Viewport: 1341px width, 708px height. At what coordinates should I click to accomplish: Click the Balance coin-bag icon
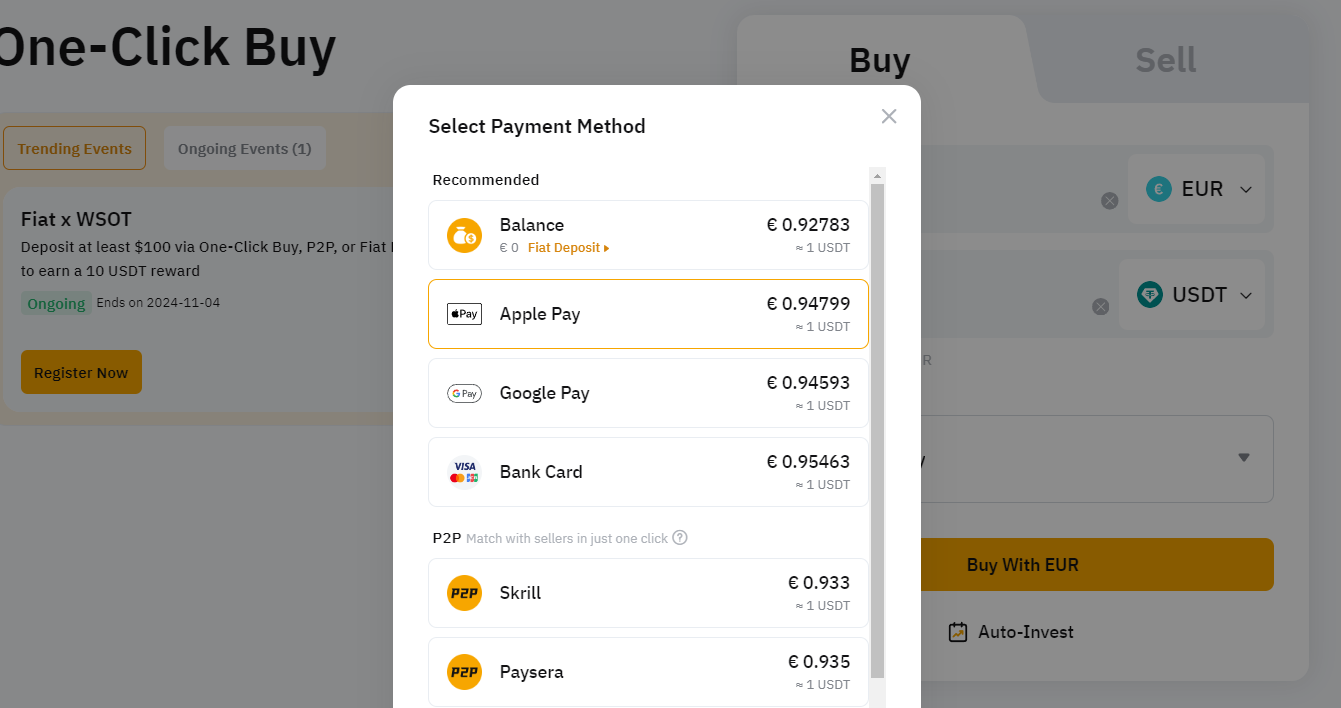pos(464,235)
